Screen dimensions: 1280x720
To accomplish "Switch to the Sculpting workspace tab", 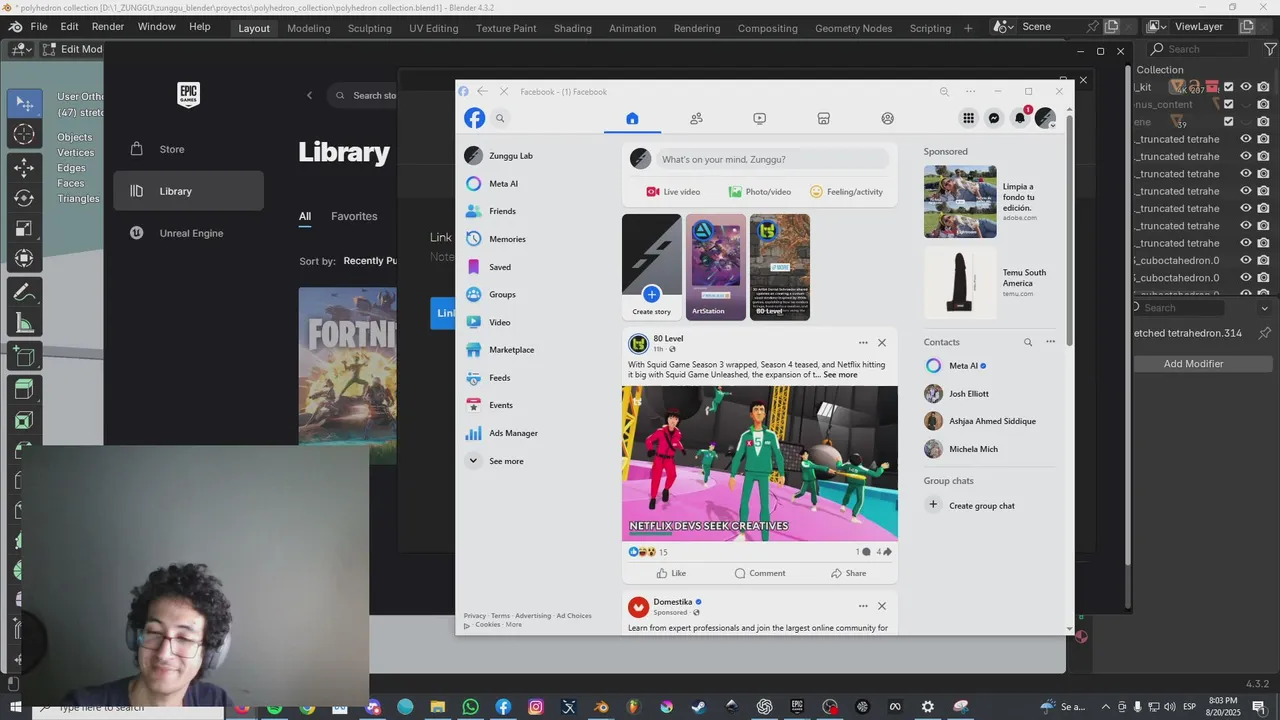I will tap(370, 28).
